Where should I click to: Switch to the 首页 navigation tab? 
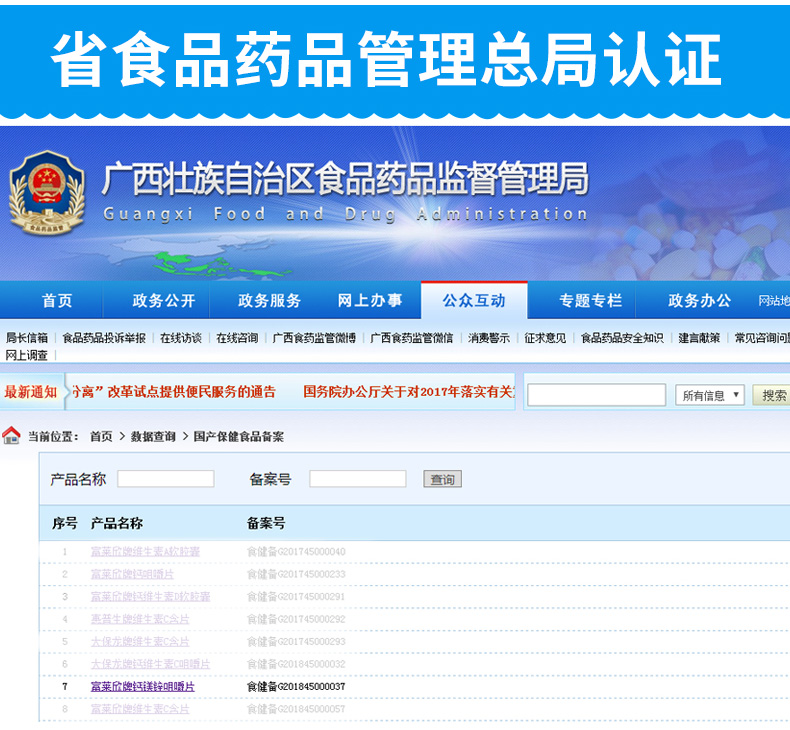[x=57, y=300]
